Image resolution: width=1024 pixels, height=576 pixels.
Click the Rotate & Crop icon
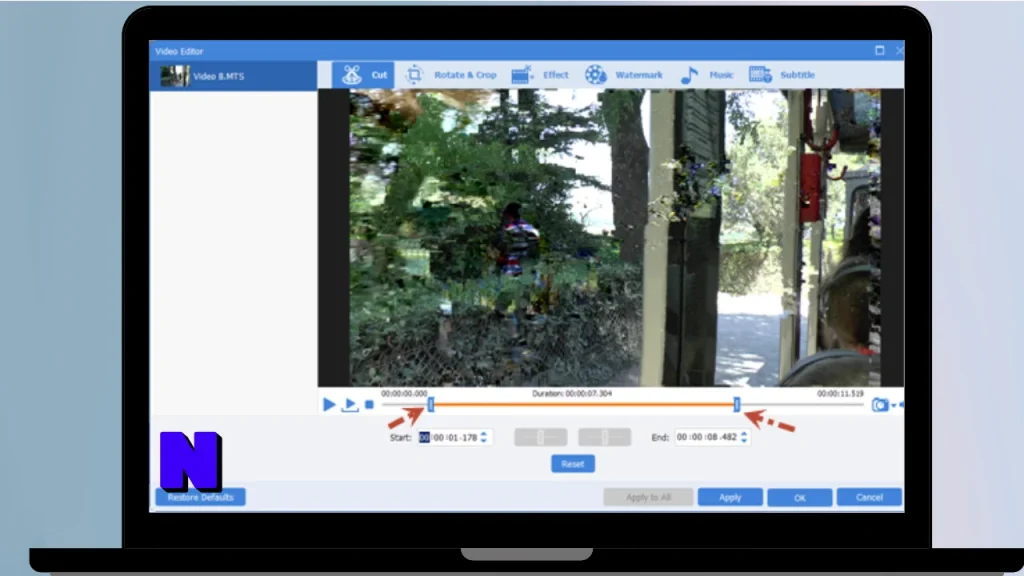[414, 75]
